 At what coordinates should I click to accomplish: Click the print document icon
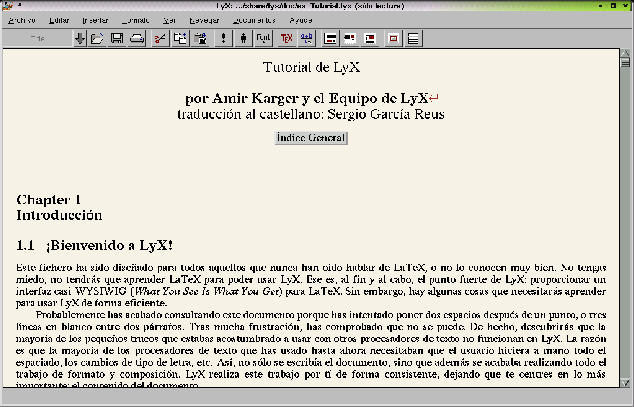[137, 38]
